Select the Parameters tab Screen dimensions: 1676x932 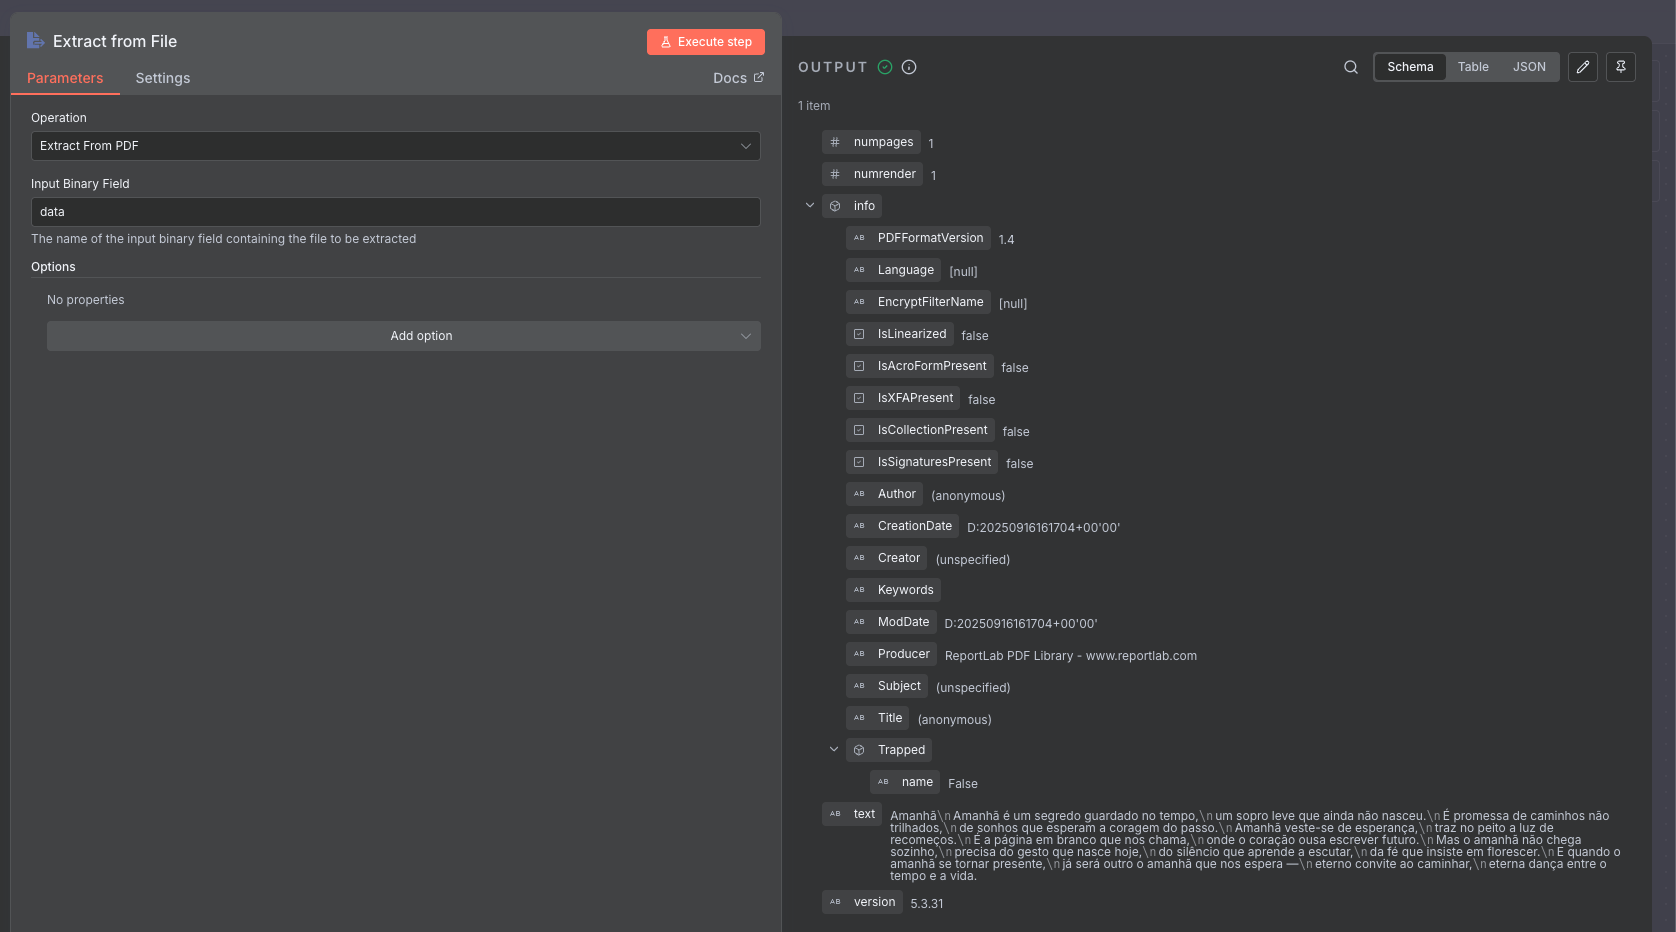[x=65, y=78]
